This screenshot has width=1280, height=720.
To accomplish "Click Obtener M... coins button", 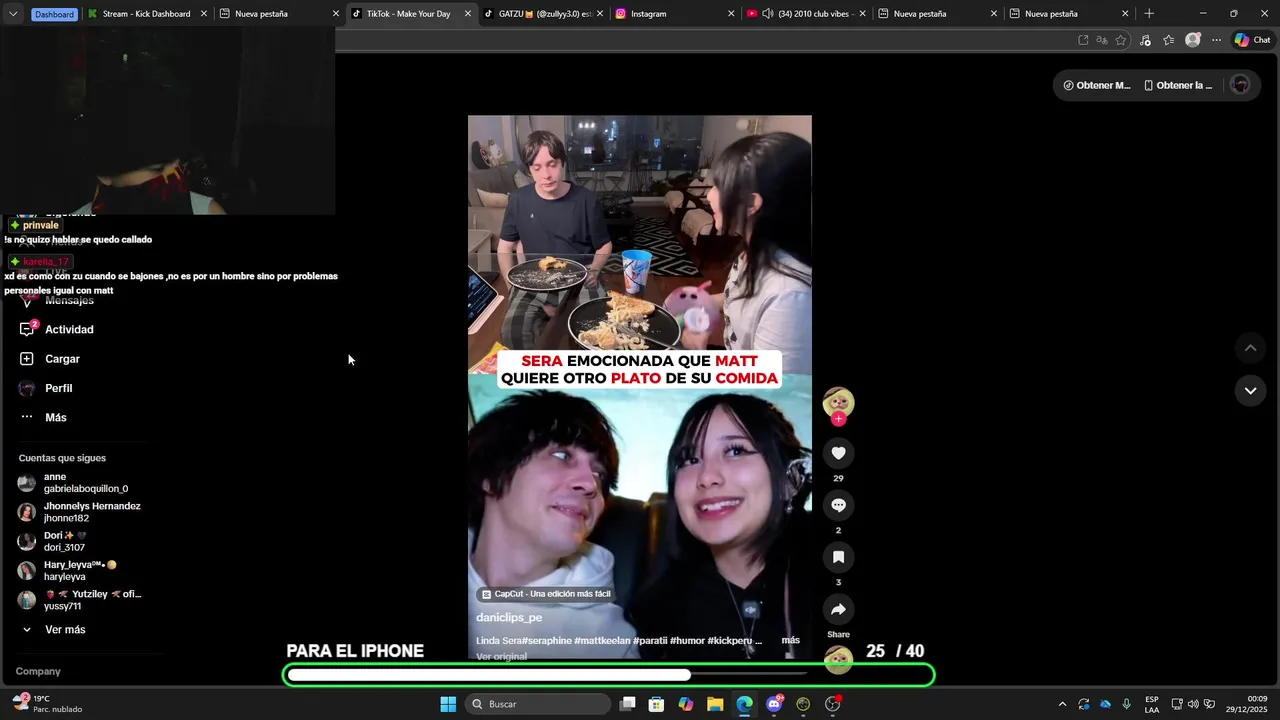I will click(x=1097, y=85).
